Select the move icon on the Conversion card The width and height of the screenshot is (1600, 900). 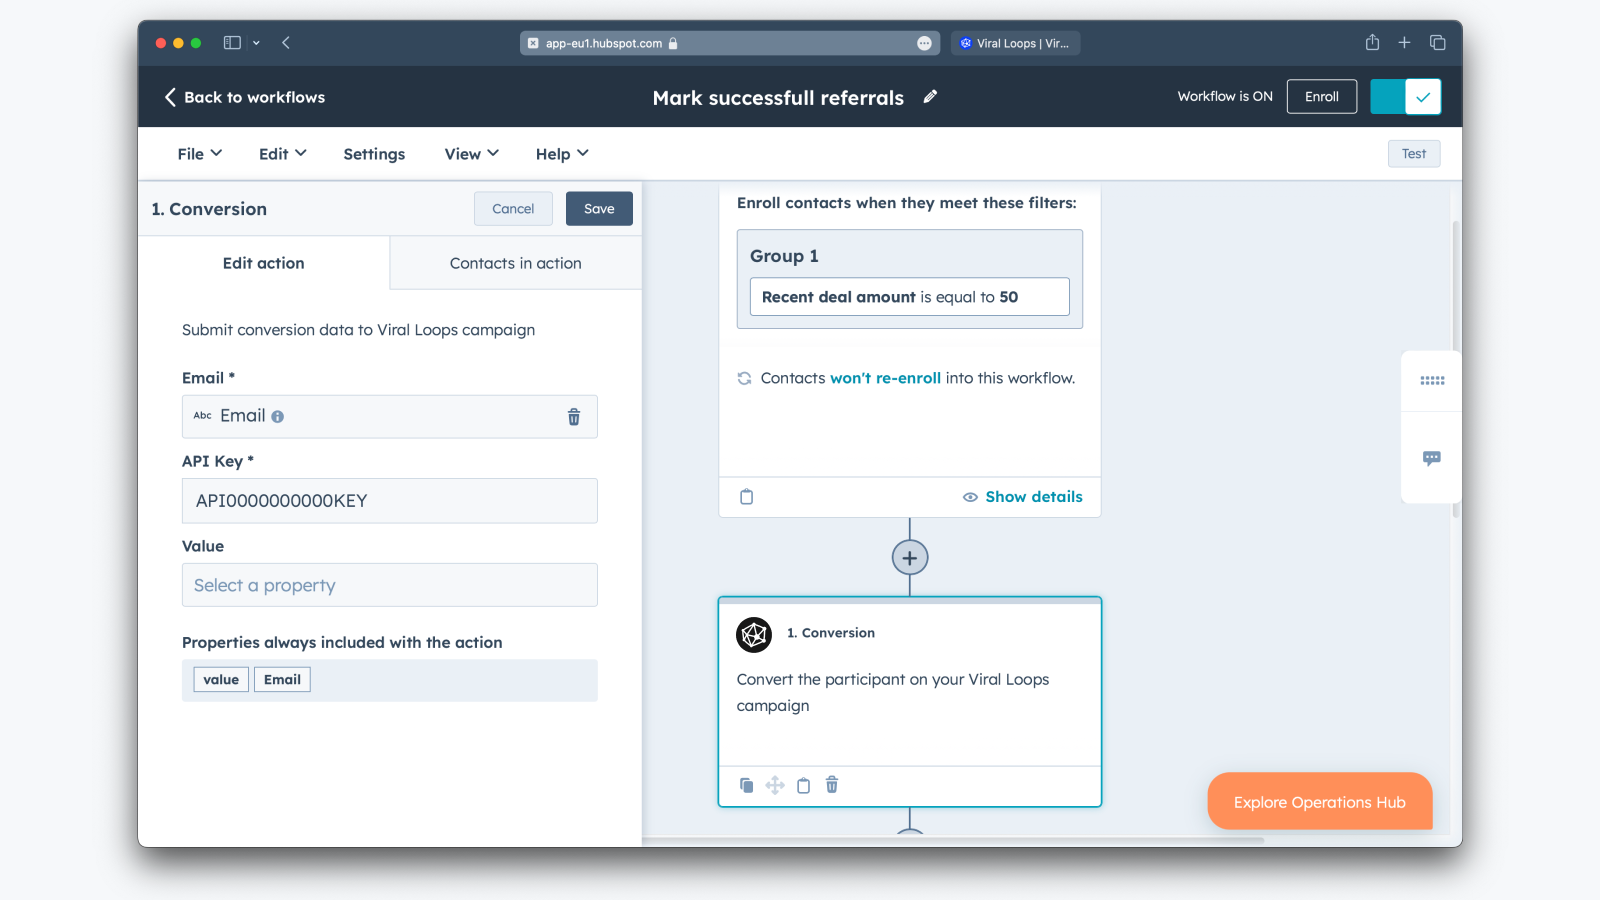(x=775, y=785)
